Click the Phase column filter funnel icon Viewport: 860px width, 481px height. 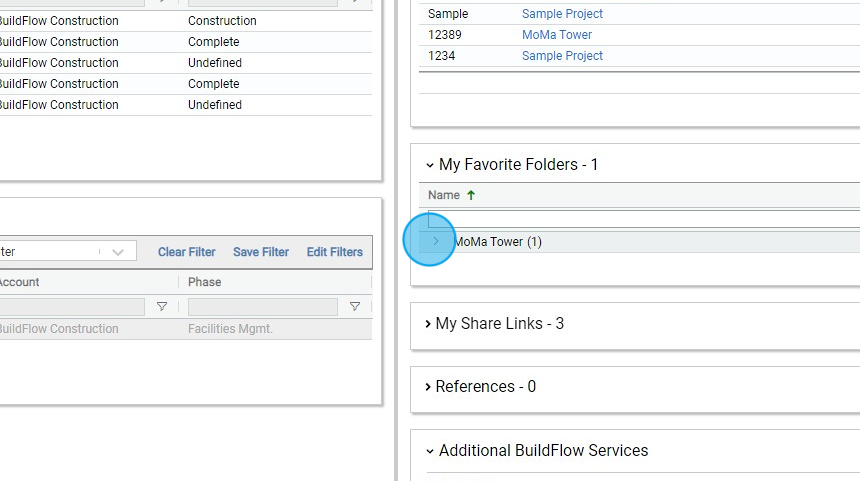[x=354, y=307]
